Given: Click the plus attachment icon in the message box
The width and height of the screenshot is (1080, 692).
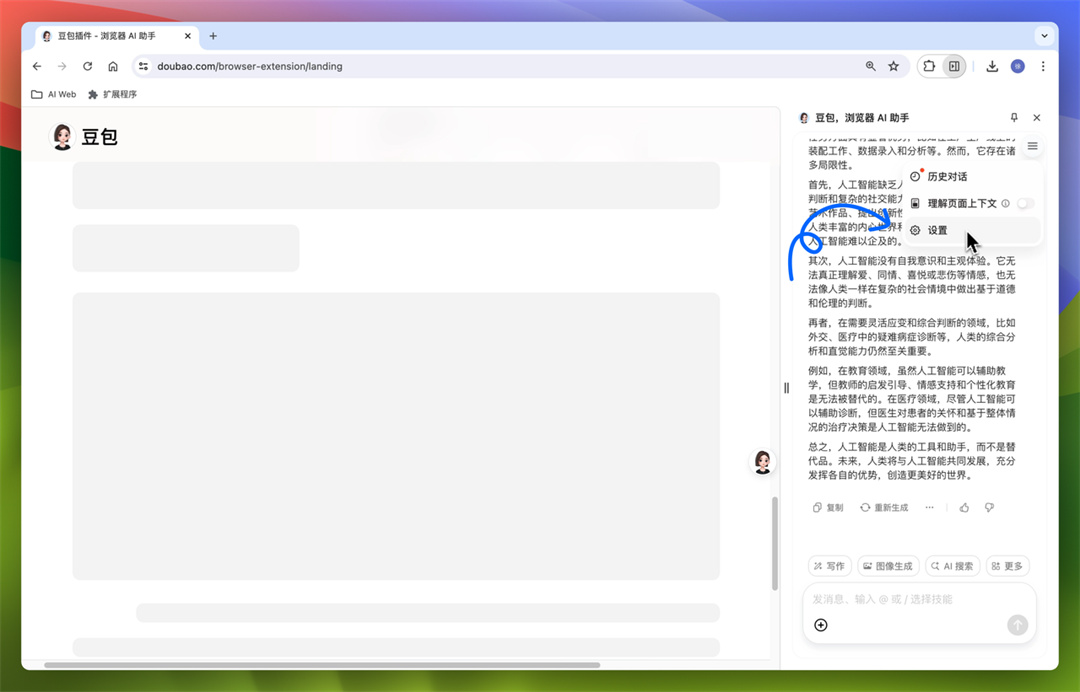Looking at the screenshot, I should (x=821, y=625).
